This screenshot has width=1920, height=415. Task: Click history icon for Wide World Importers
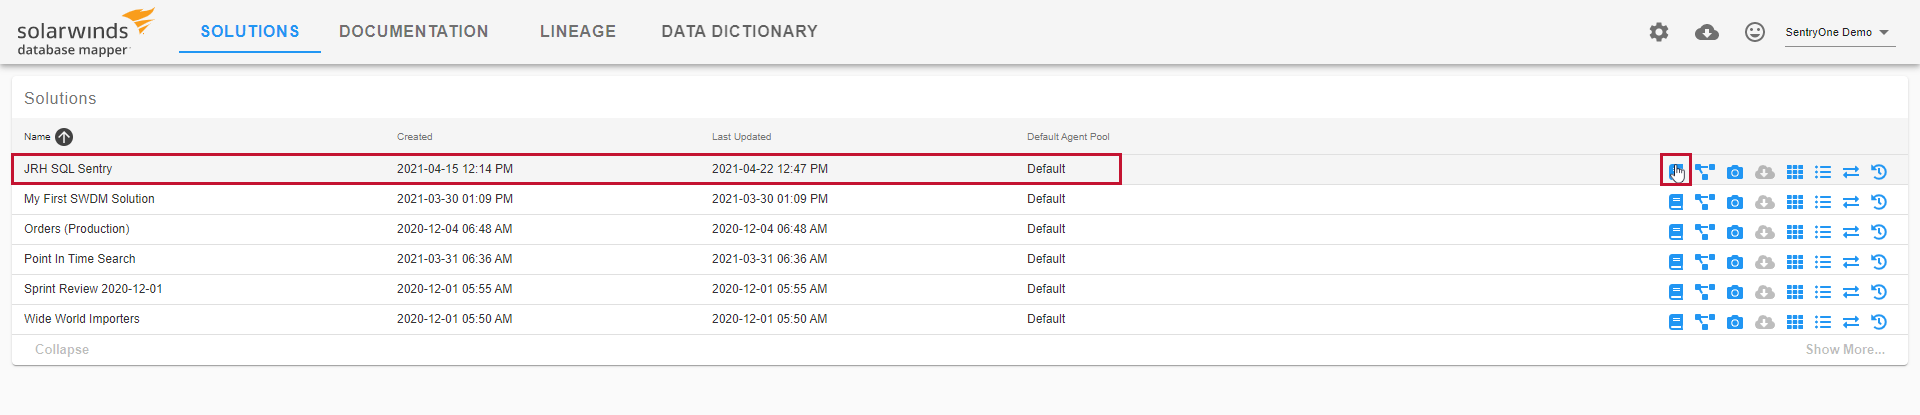1879,322
